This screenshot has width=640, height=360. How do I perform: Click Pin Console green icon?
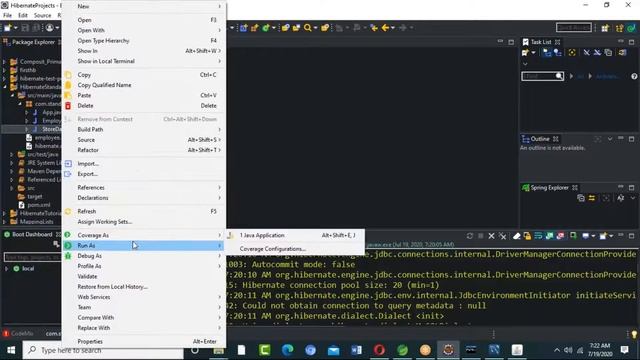(x=573, y=236)
